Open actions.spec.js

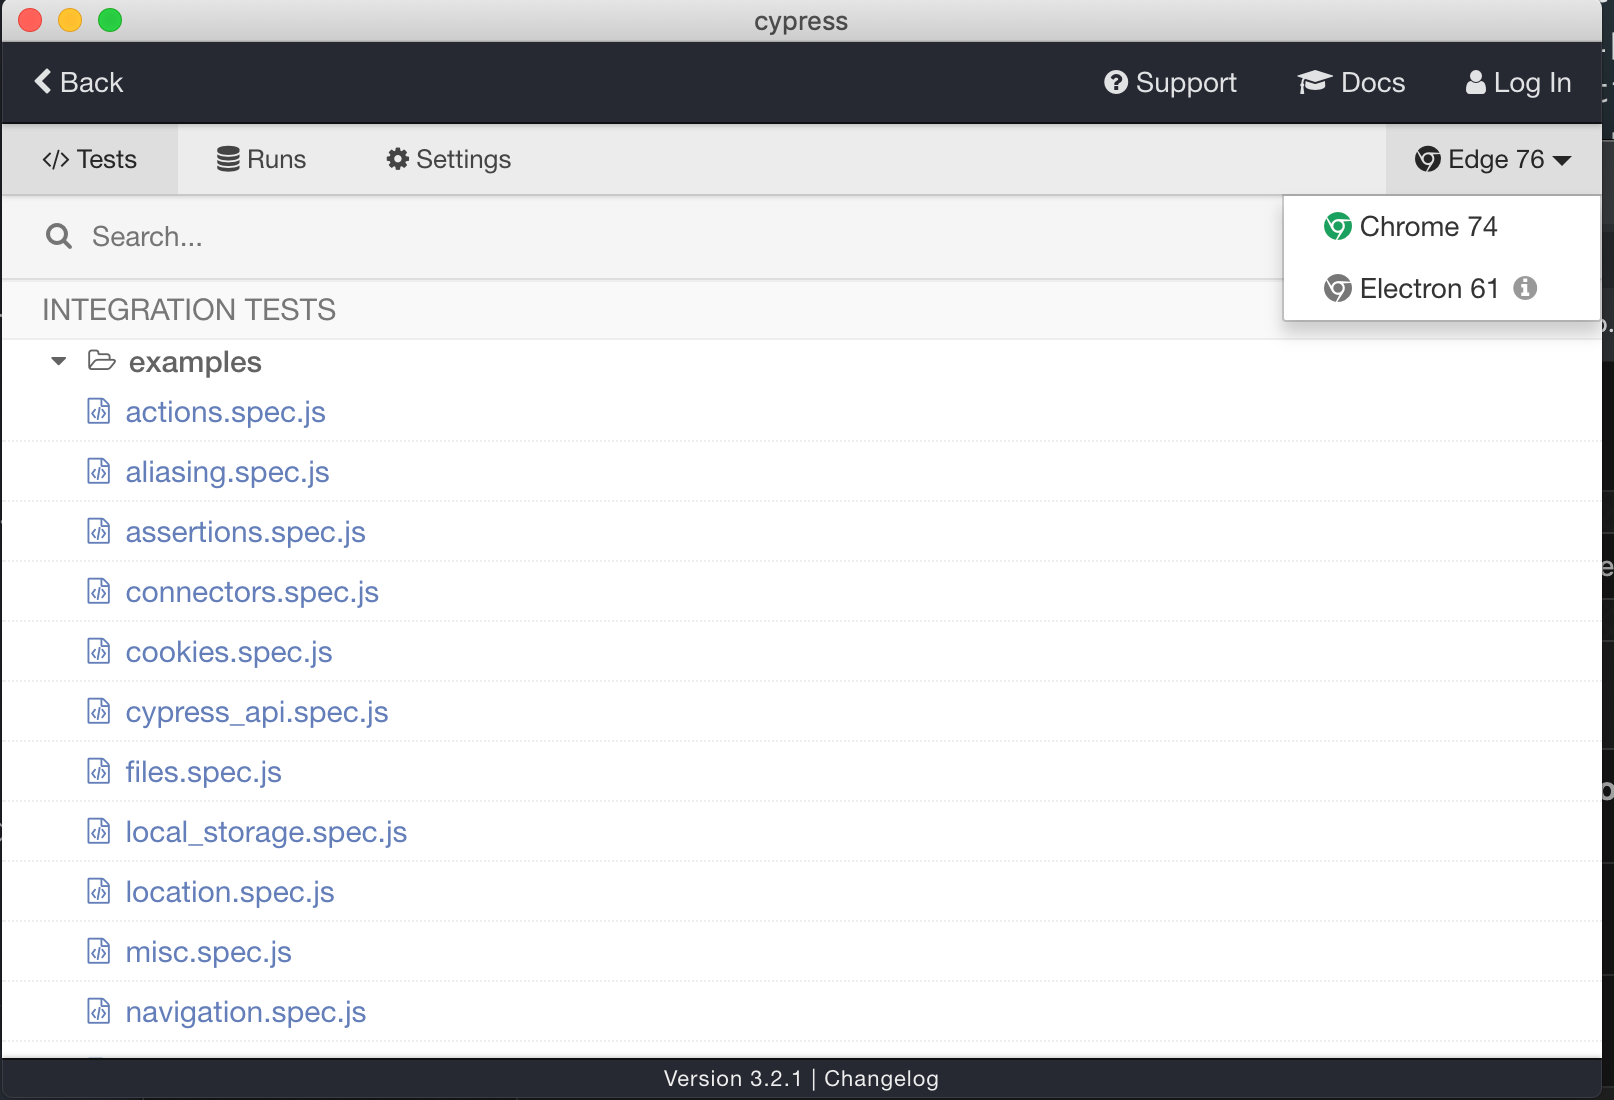pos(225,412)
